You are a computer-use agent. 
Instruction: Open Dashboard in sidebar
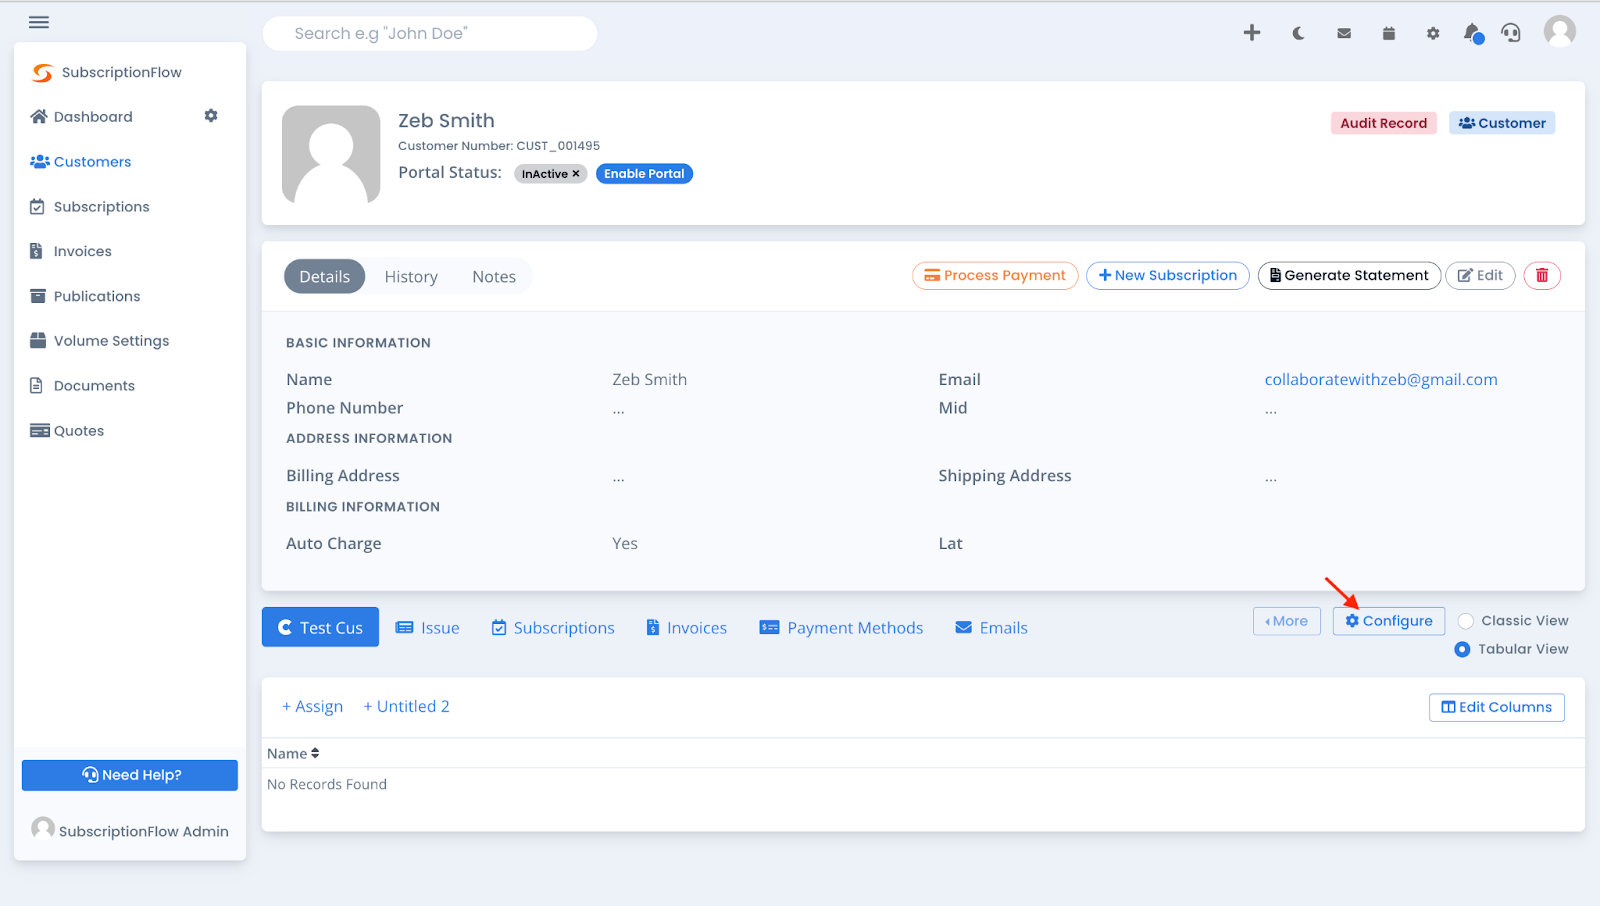[x=82, y=116]
